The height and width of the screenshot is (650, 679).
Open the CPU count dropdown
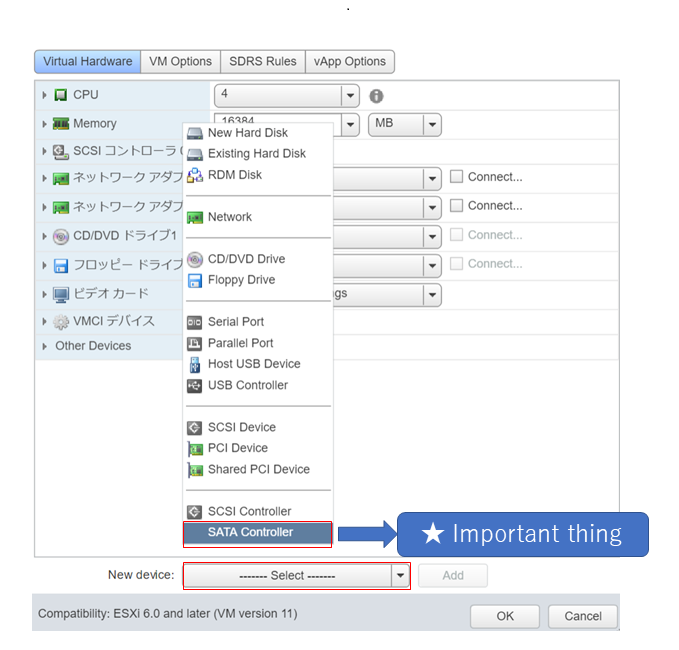[350, 96]
